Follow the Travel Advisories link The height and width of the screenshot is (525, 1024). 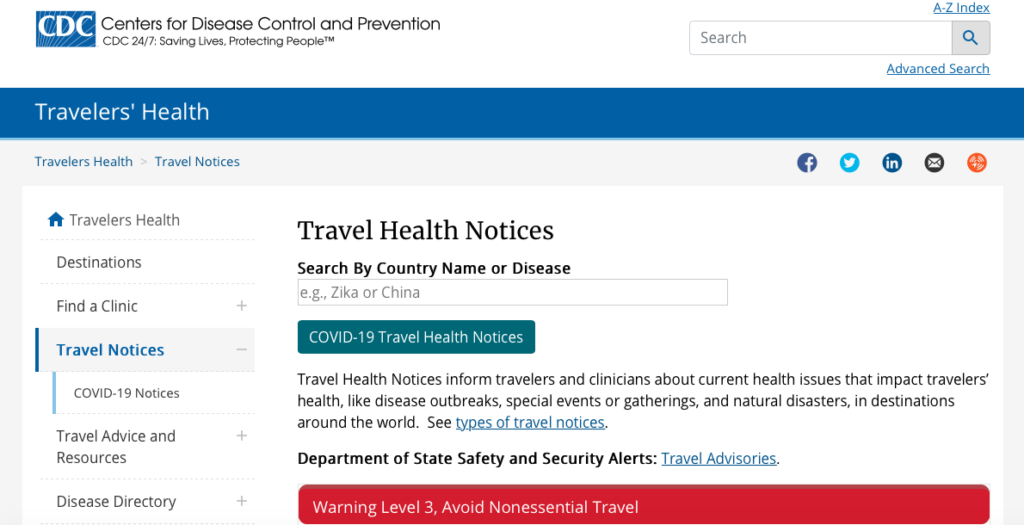coord(718,458)
